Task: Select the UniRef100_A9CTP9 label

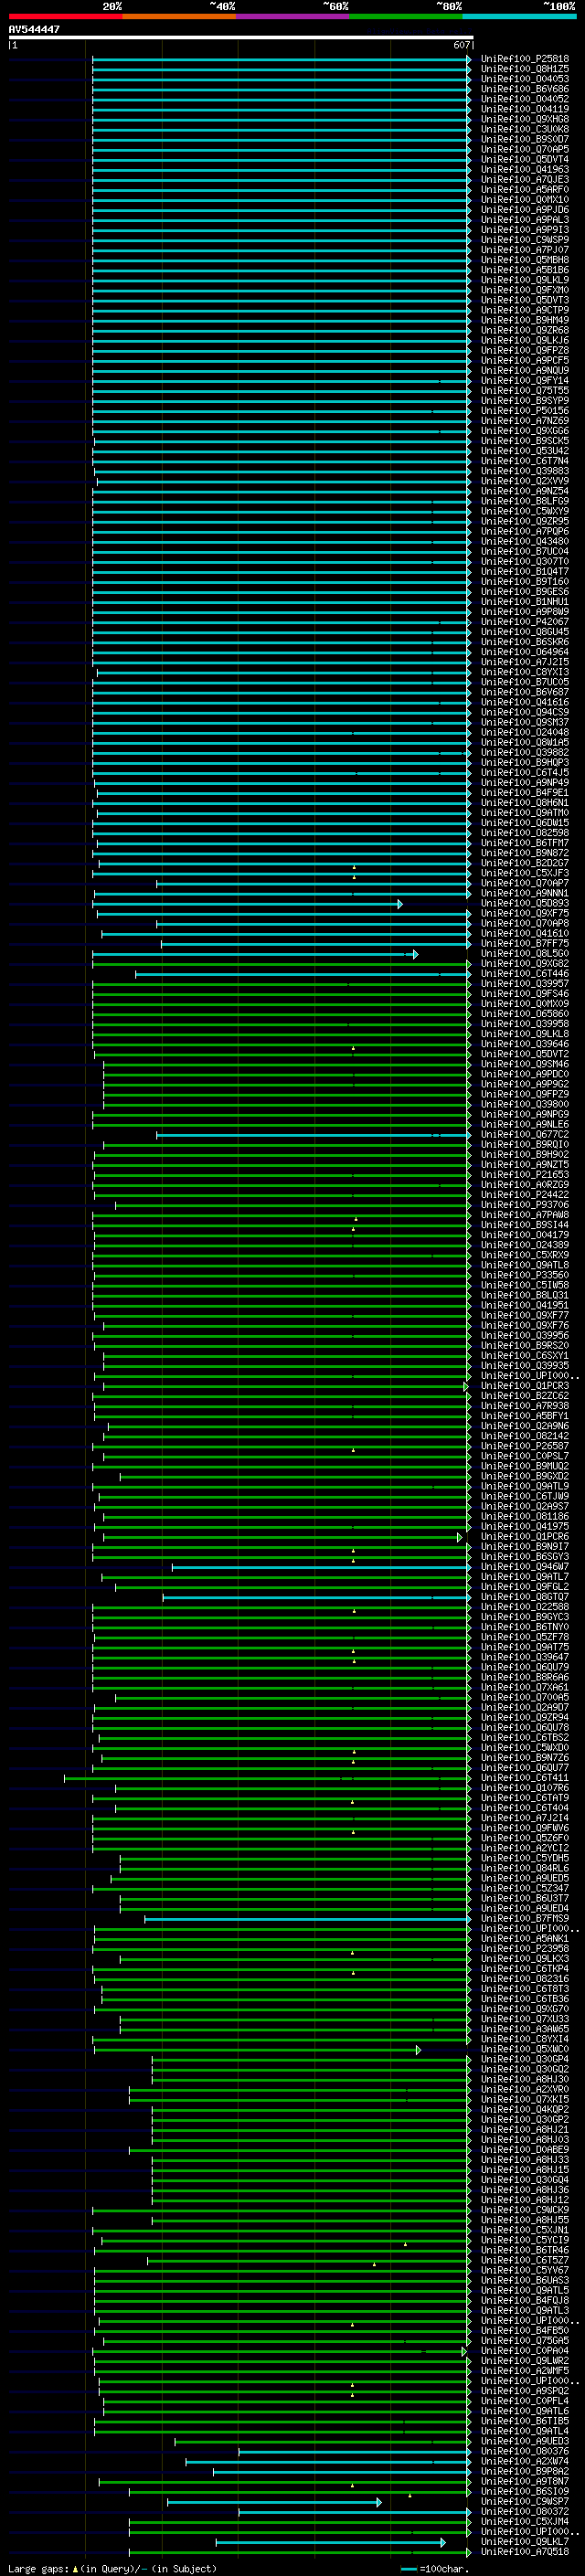Action: 525,310
